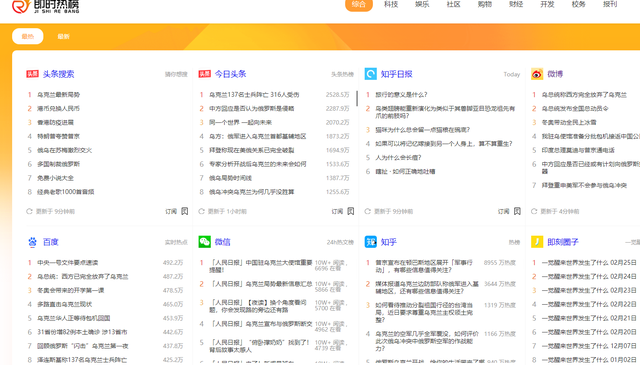Open 微博 item 印度总理莫迪与普京通电话
Screen dimensions: 640x365
[x=578, y=150]
